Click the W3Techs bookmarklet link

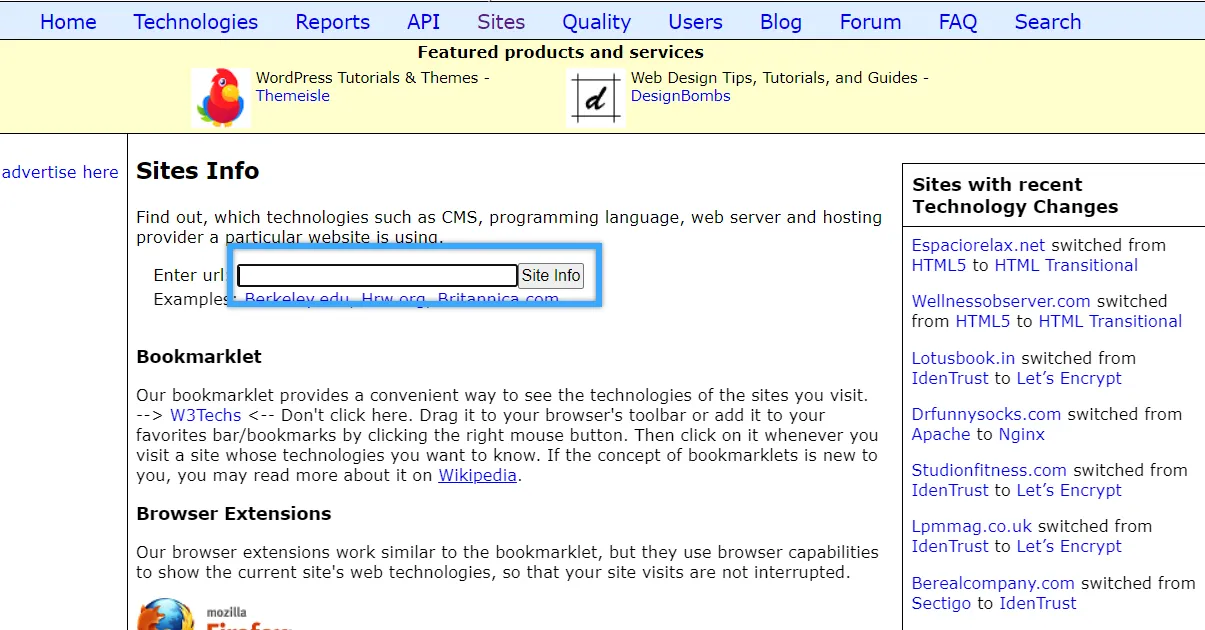pos(205,415)
